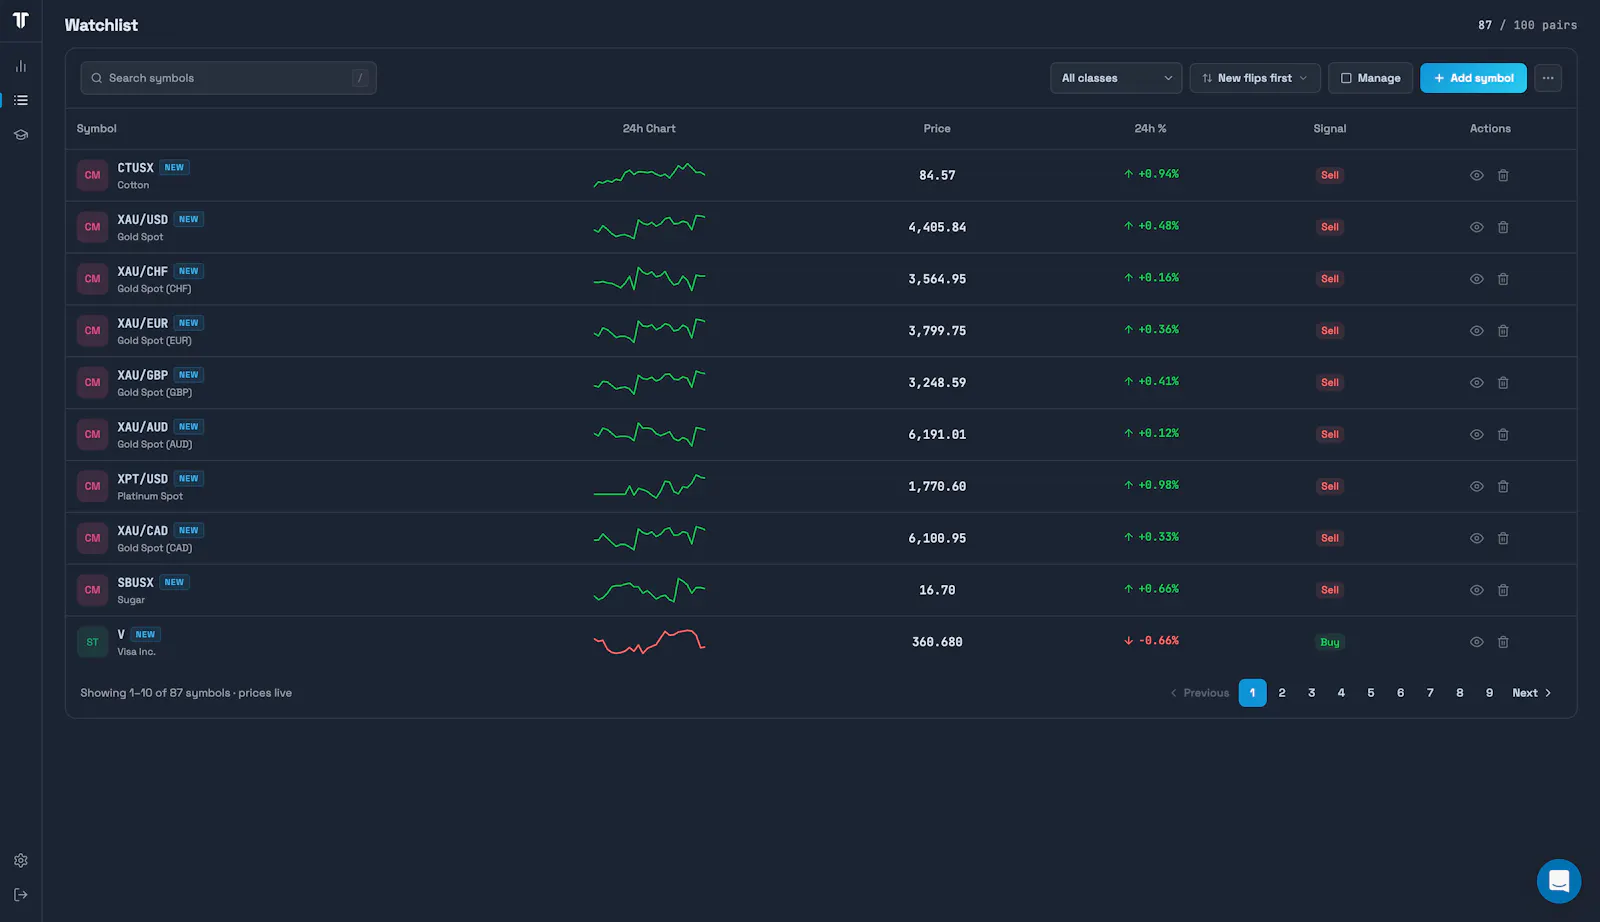
Task: Click the Signal column header
Action: point(1330,129)
